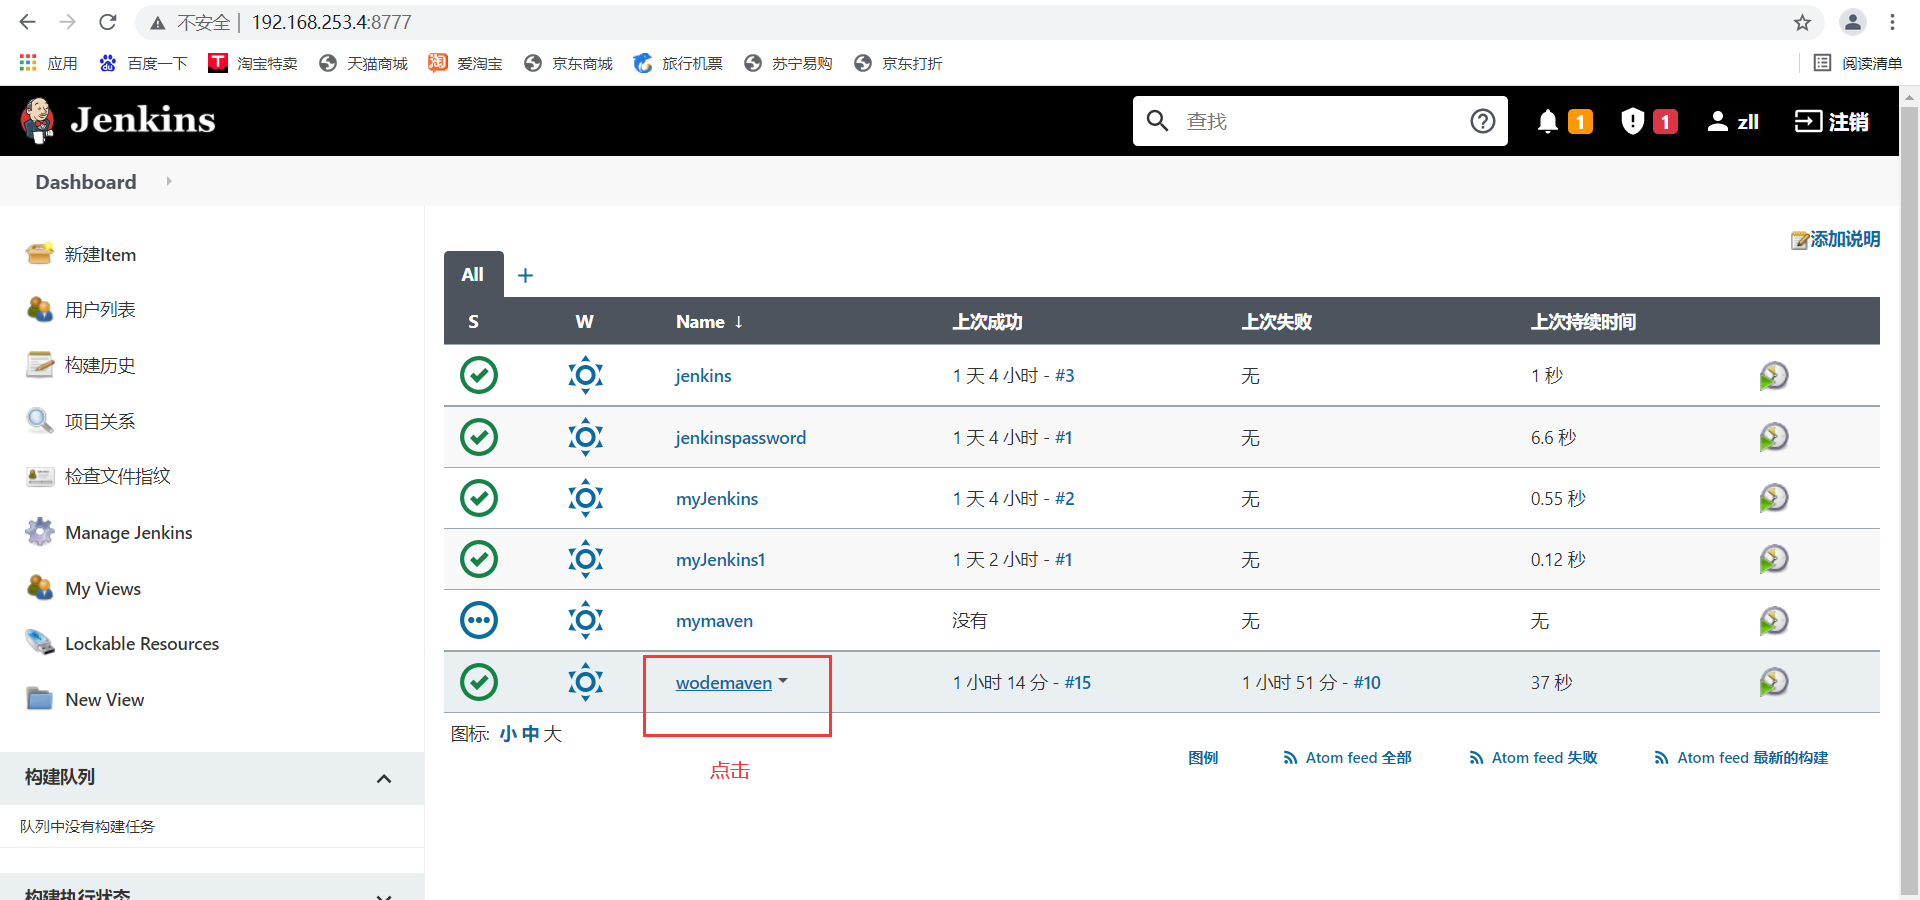Open Atom feed 失败
The width and height of the screenshot is (1920, 900).
[x=1533, y=758]
